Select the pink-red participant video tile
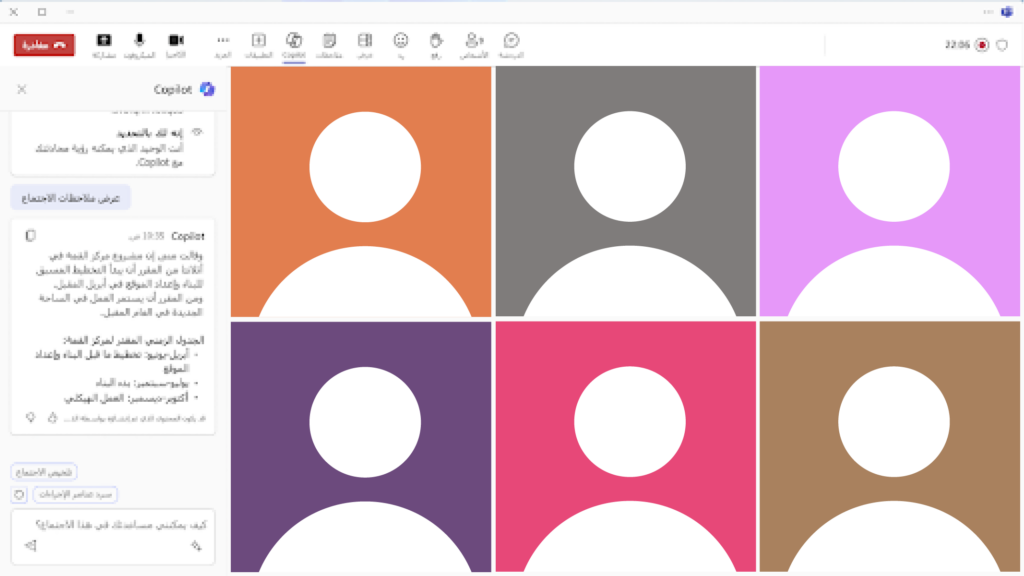 click(x=626, y=447)
